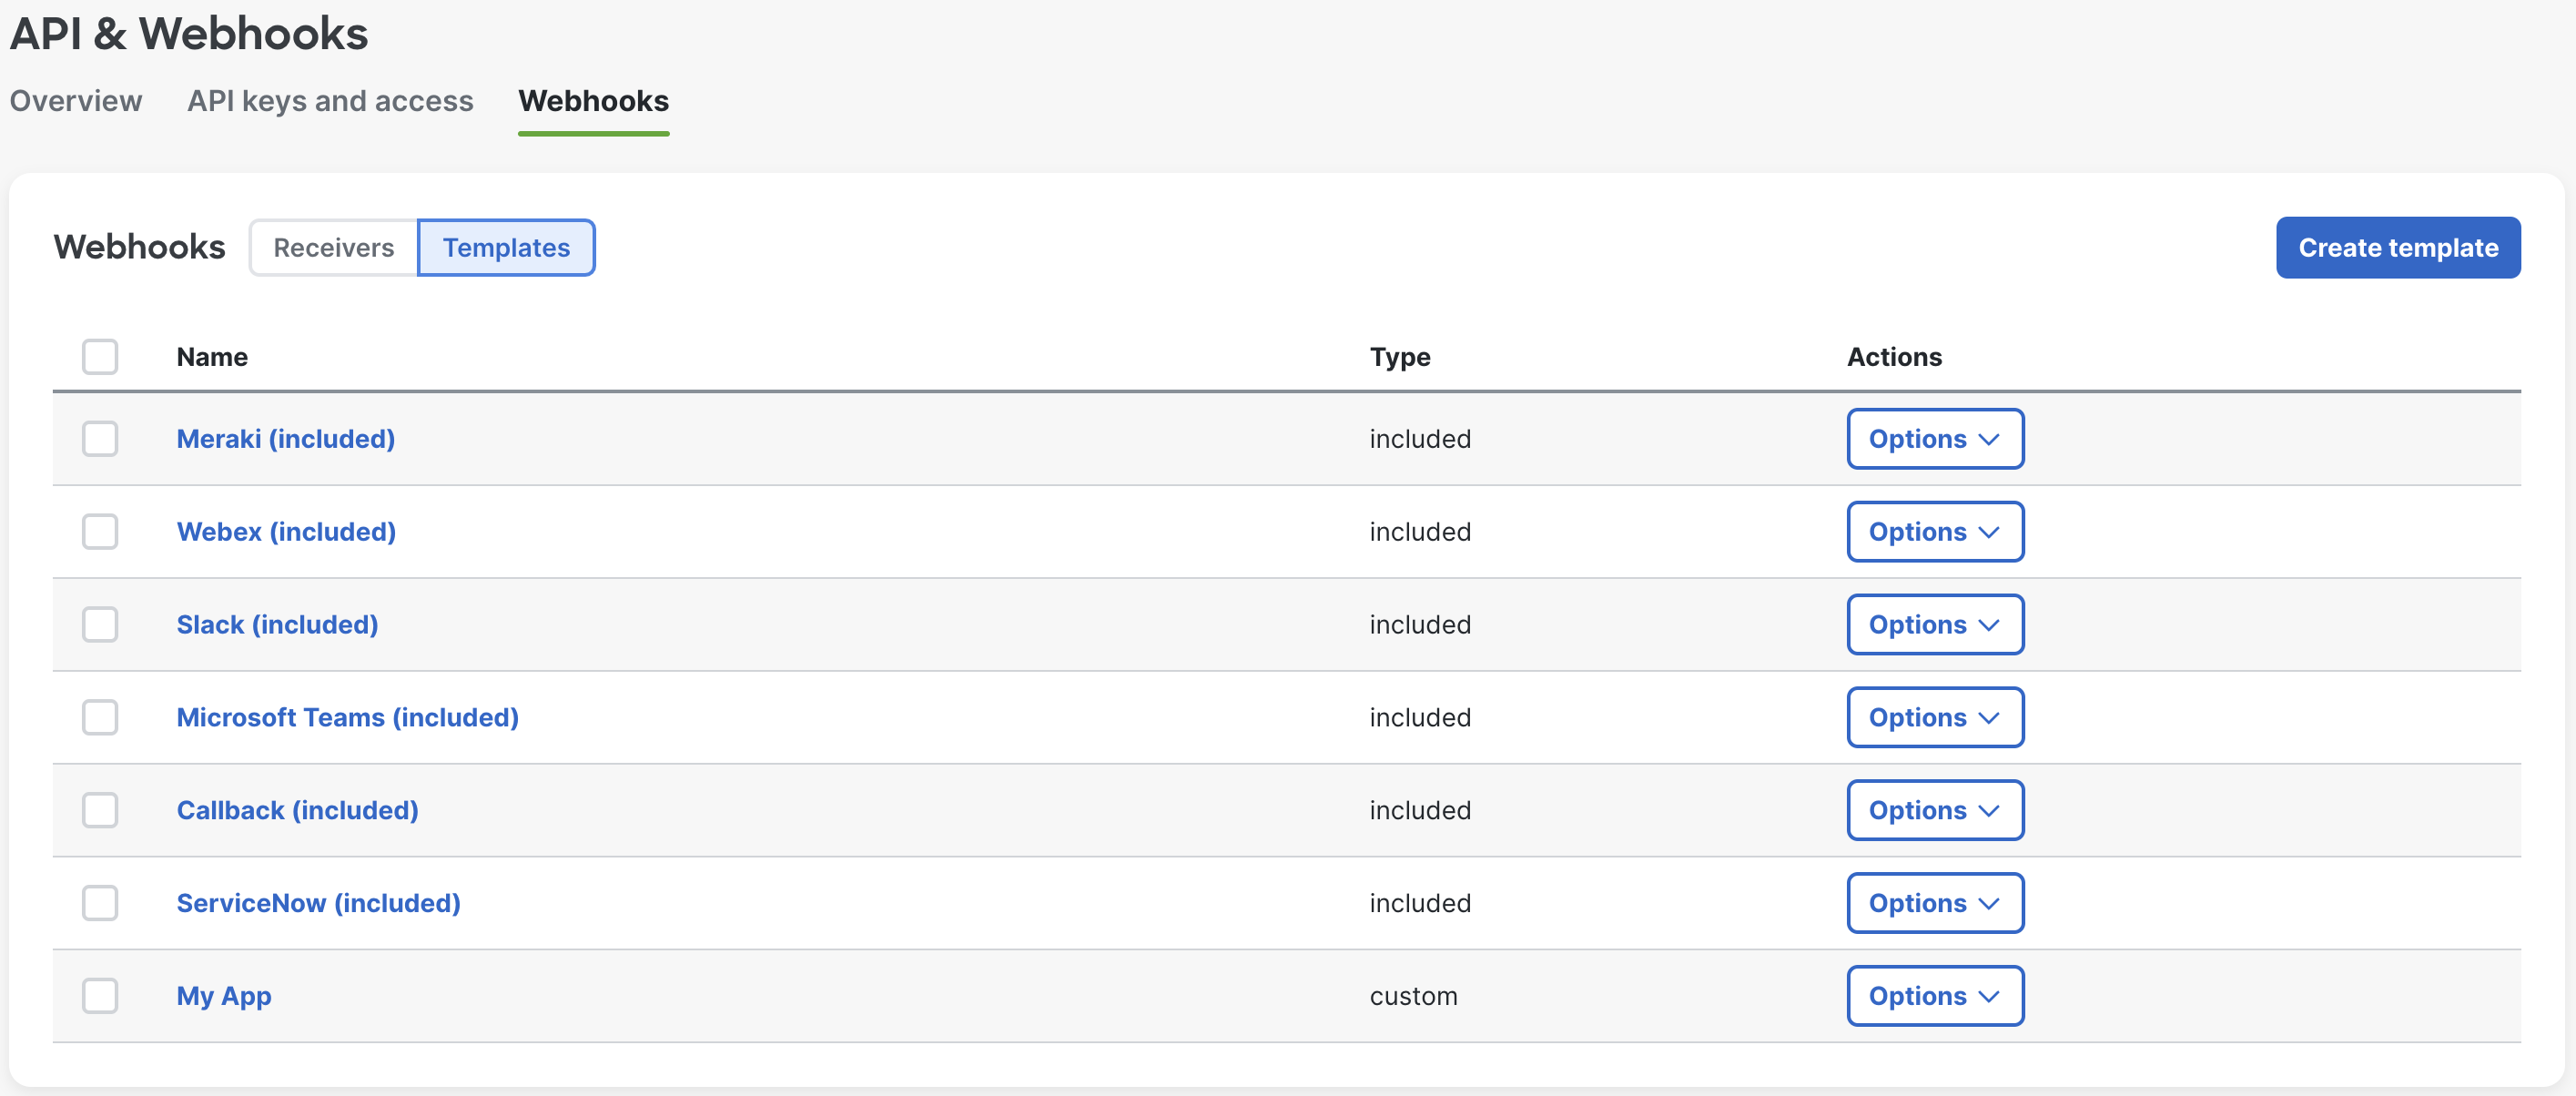The width and height of the screenshot is (2576, 1096).
Task: Check the Meraki (included) row checkbox
Action: click(100, 439)
